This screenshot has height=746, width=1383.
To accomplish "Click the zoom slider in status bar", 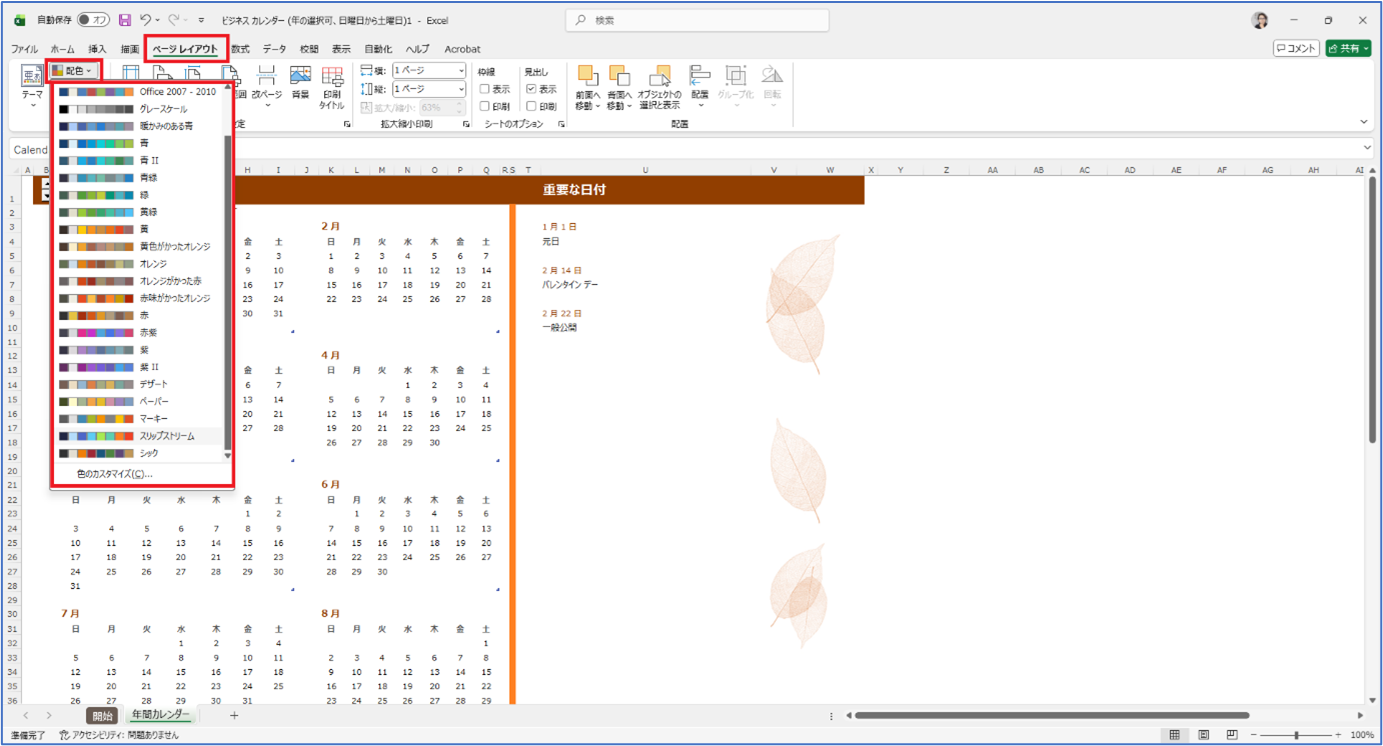I will click(1296, 735).
